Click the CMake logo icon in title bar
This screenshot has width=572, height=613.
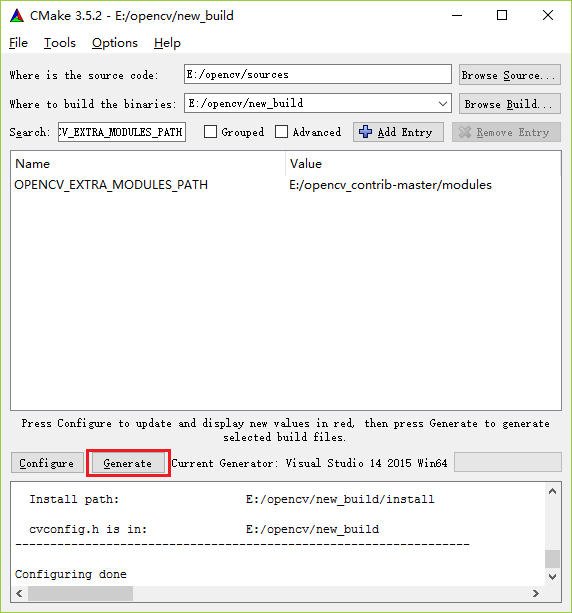tap(17, 16)
